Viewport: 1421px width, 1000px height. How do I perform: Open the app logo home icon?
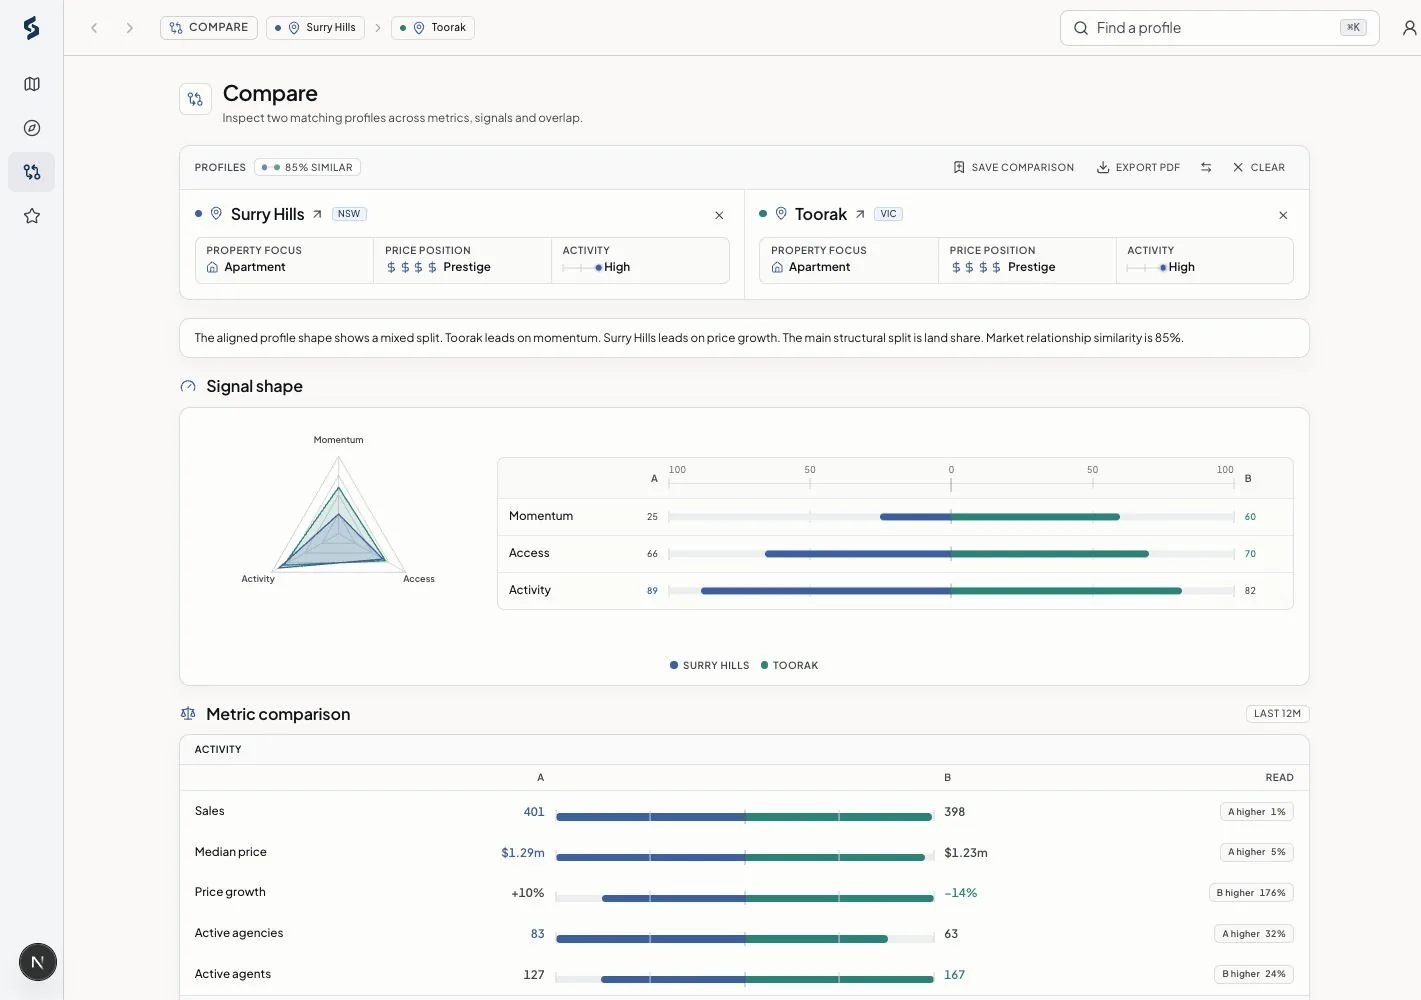(x=32, y=28)
